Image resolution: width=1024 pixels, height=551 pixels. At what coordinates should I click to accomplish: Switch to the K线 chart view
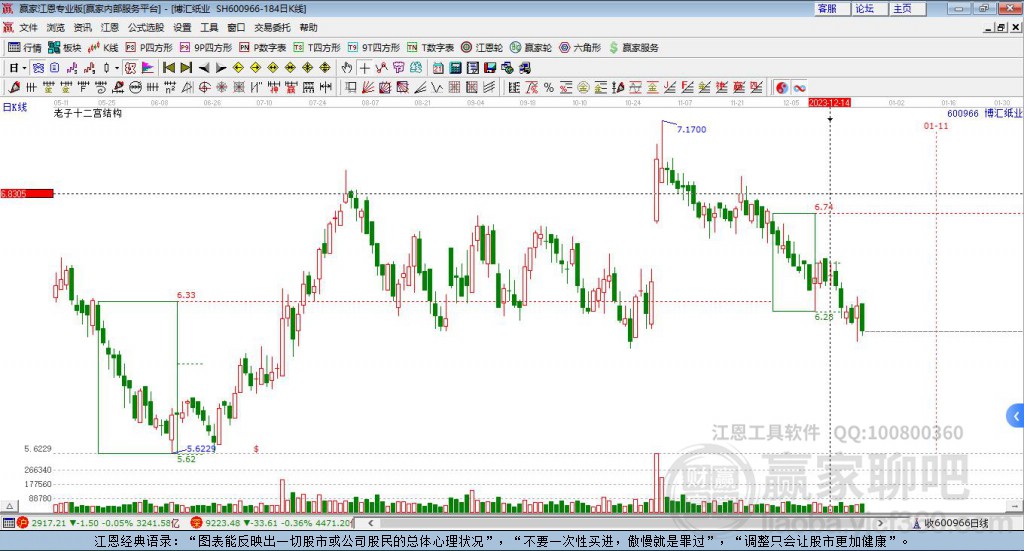(103, 48)
